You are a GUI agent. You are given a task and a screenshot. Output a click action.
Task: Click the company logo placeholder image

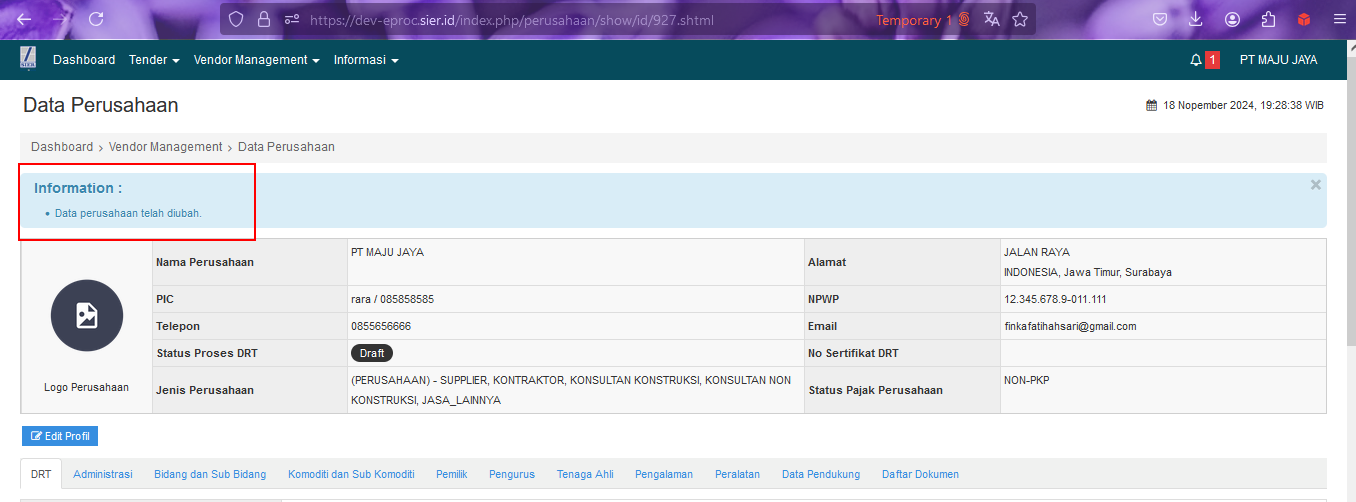point(87,315)
